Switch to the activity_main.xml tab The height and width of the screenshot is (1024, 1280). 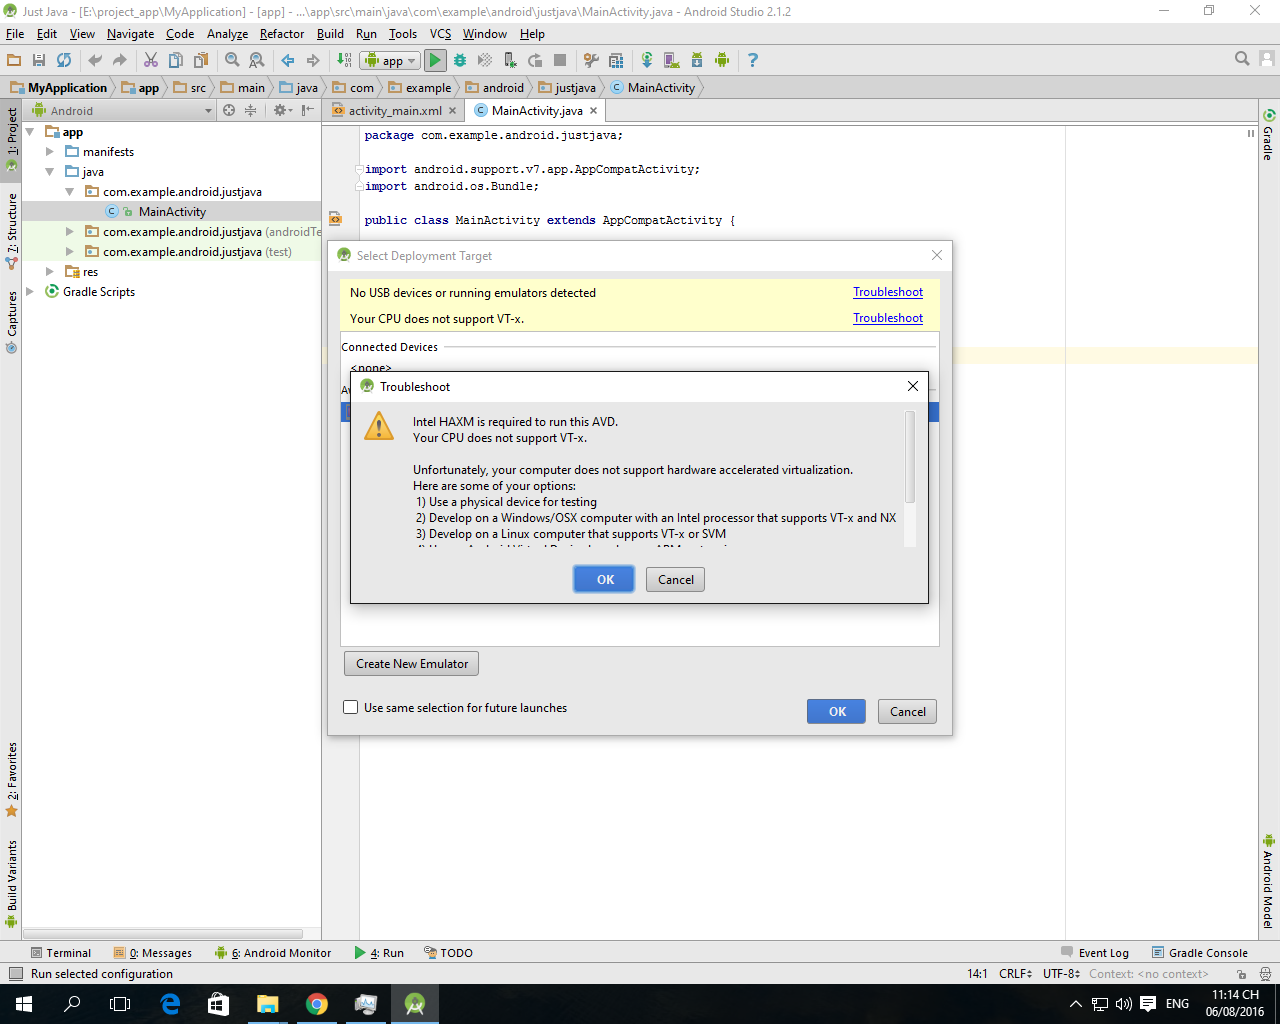pyautogui.click(x=394, y=111)
